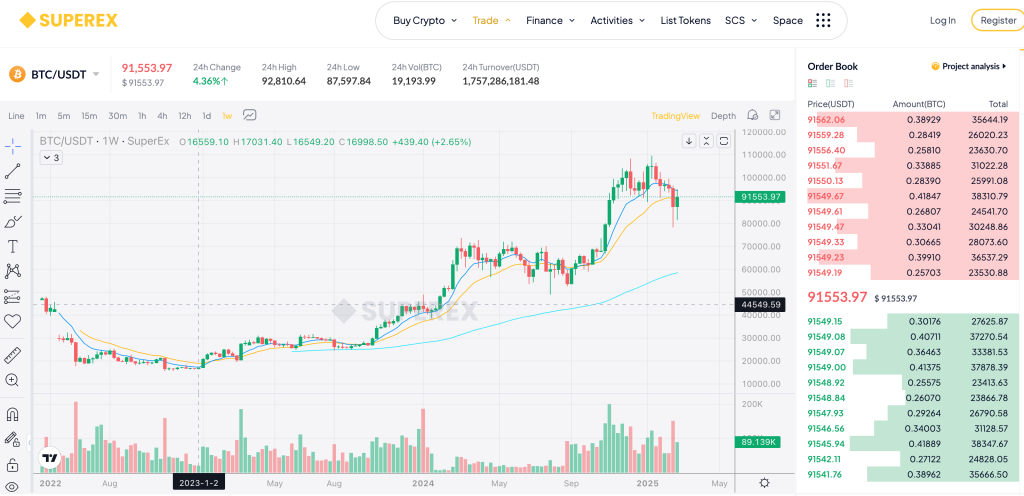Click the 91549.15 bid price row
Screen dimensions: 1024x496
click(900, 321)
